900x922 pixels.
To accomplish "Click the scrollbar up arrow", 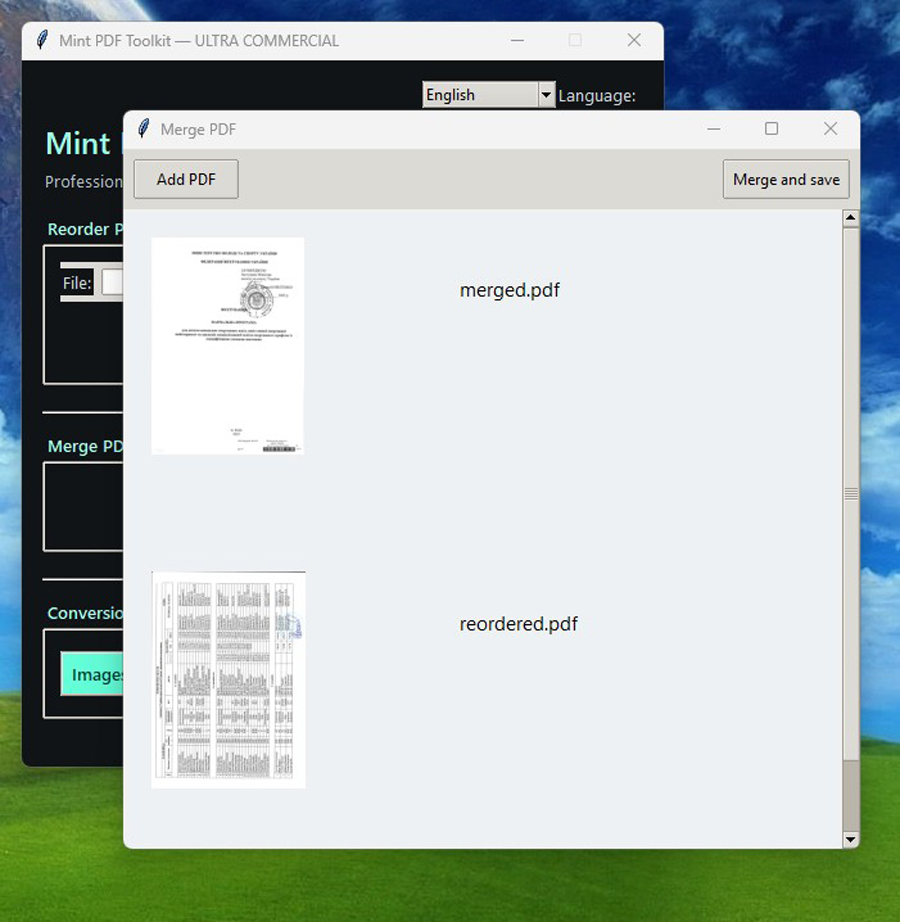I will point(851,216).
